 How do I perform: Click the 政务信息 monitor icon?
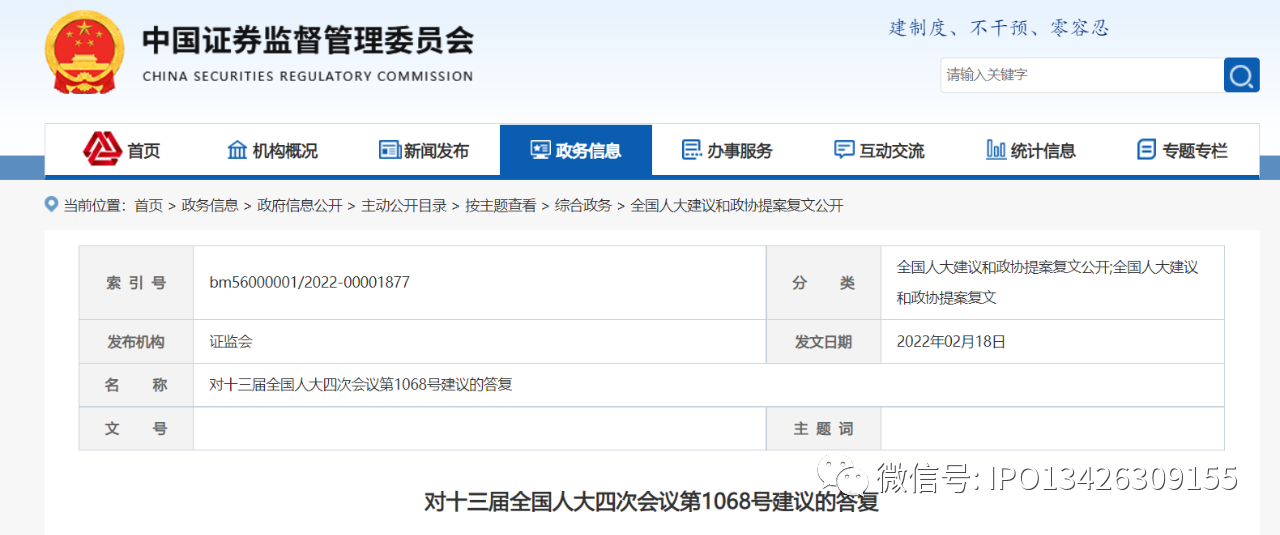pyautogui.click(x=540, y=150)
